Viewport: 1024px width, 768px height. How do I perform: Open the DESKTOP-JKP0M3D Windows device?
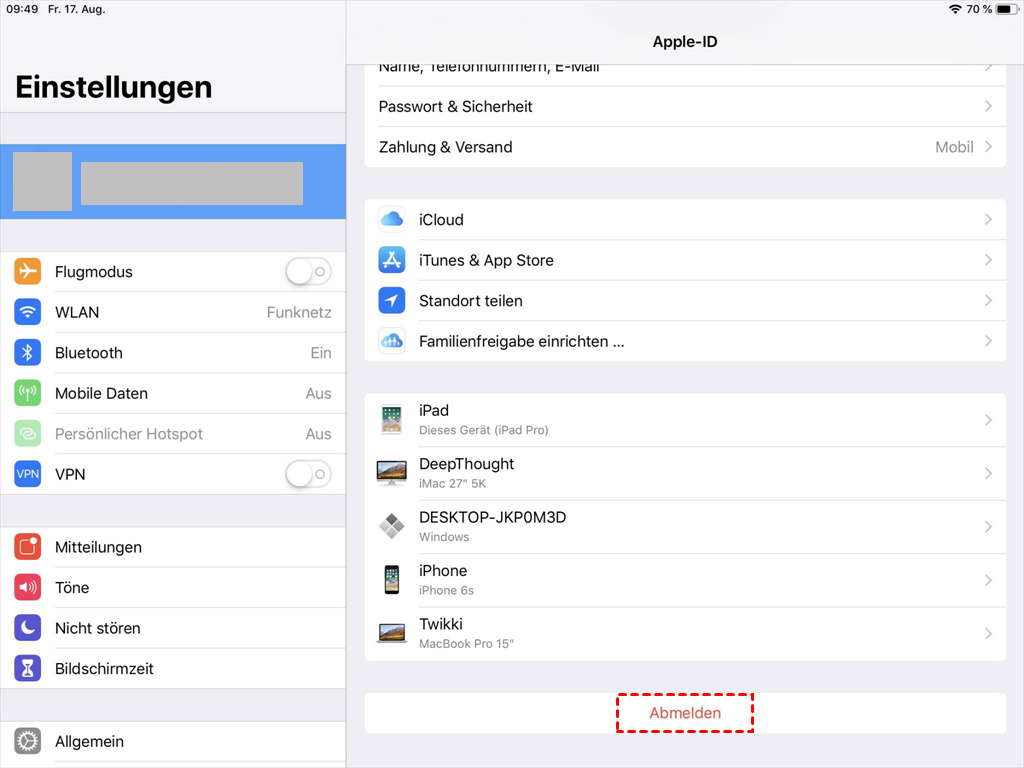[685, 526]
